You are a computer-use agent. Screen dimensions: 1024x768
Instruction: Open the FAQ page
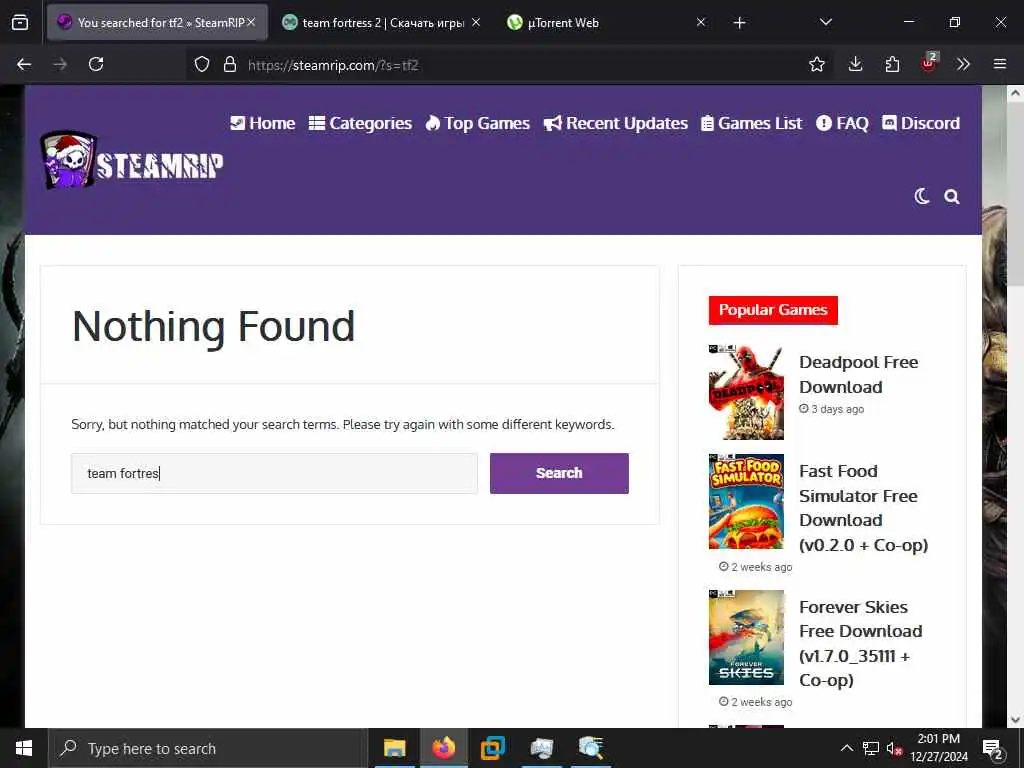(x=842, y=123)
